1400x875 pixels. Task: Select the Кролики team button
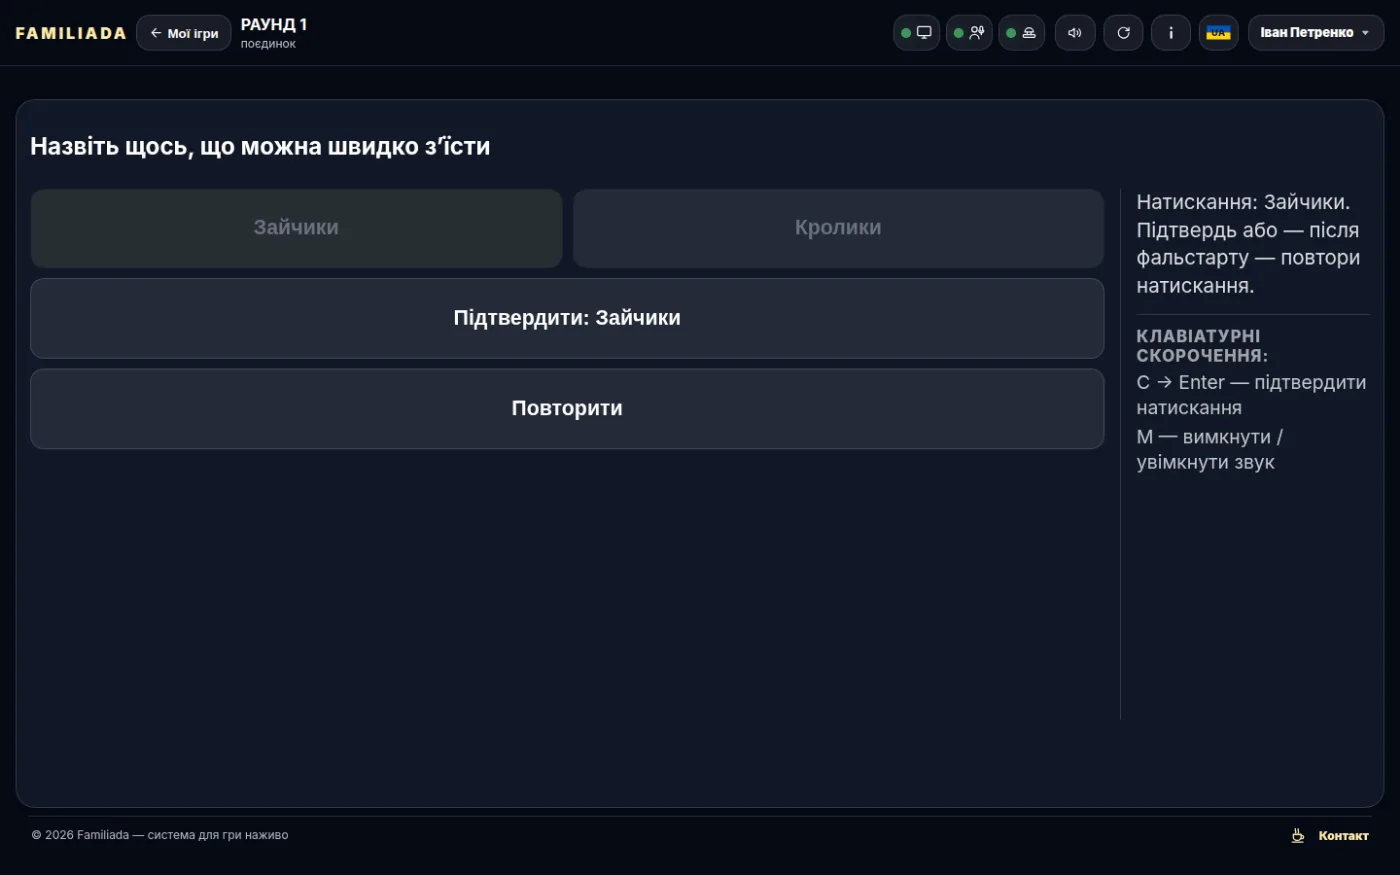[838, 228]
